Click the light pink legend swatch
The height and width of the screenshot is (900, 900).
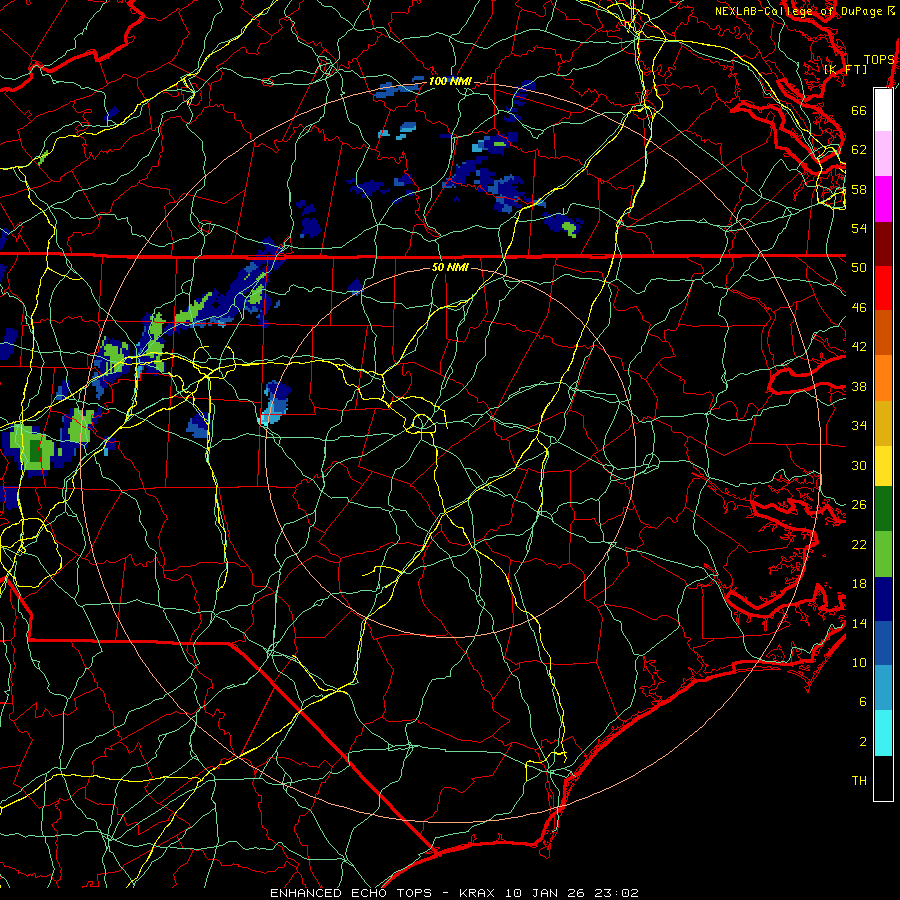883,153
